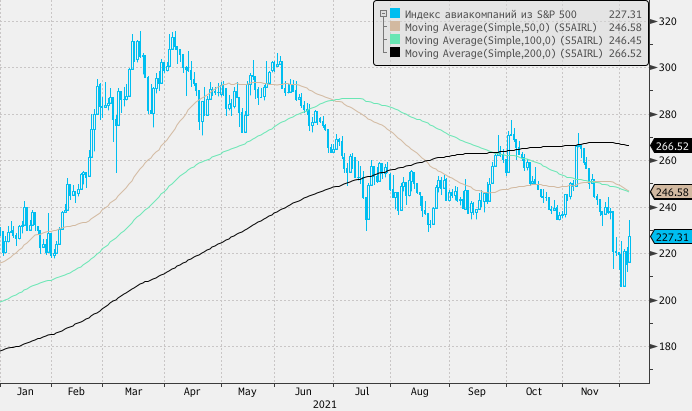Collapse the legend tree with the minus box
The image size is (692, 411).
point(383,12)
